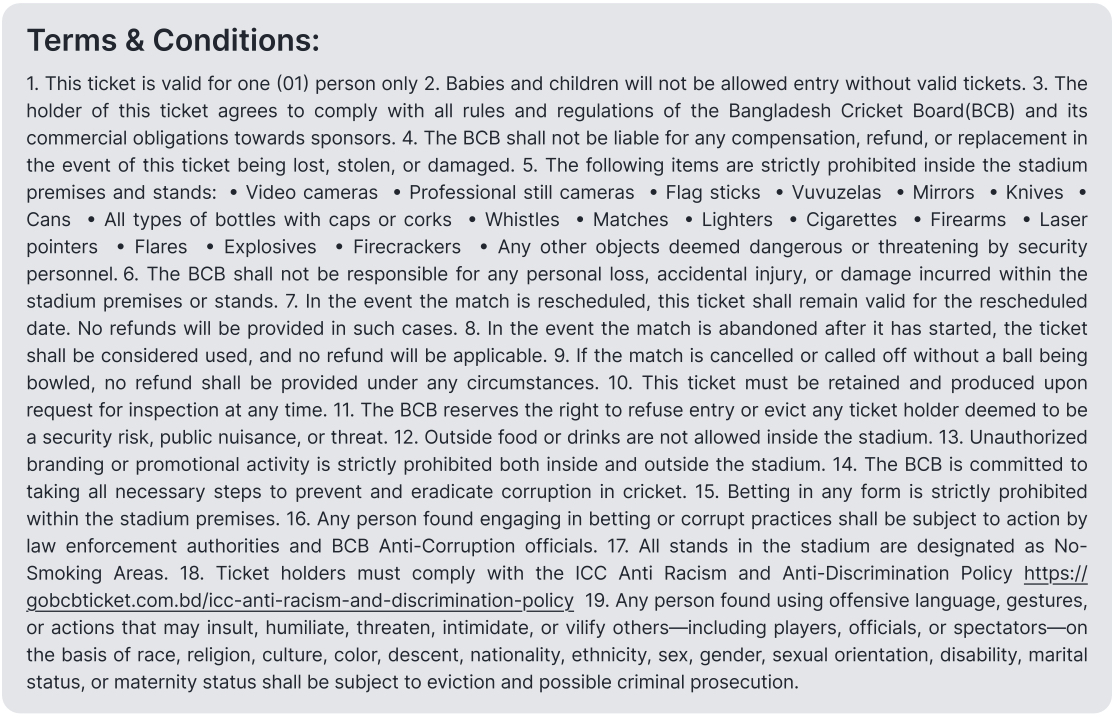Click the "Bangladesh Cricket Board(BCB)" text

pos(865,111)
